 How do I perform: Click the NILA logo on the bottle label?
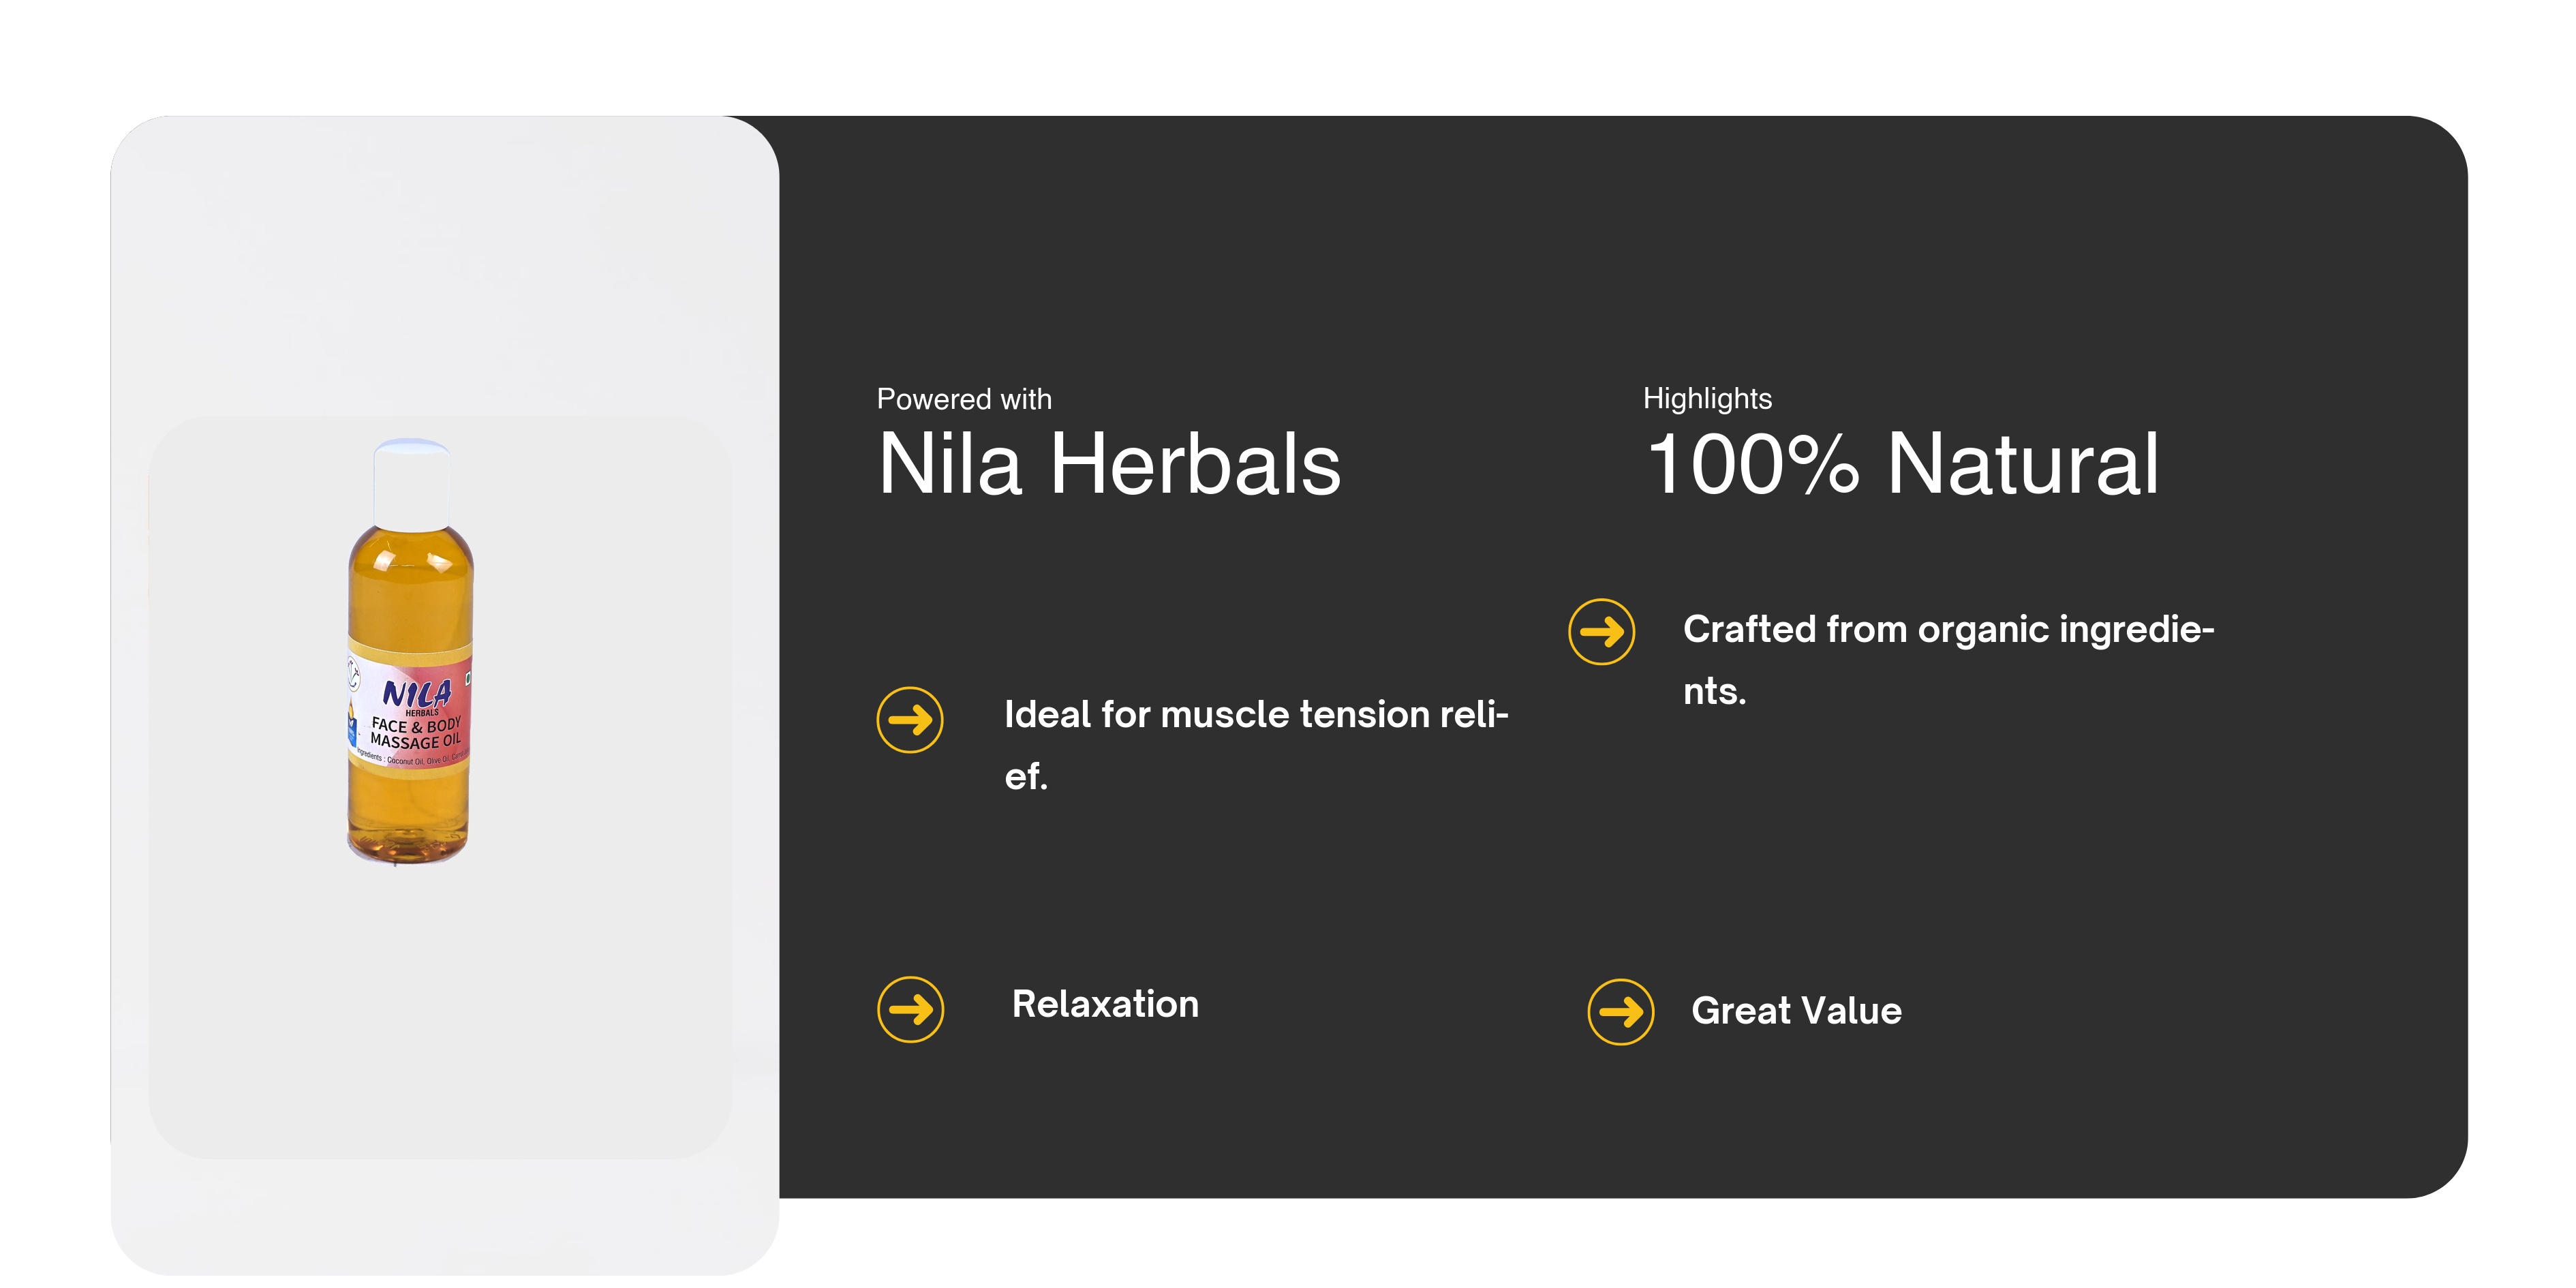pos(417,692)
